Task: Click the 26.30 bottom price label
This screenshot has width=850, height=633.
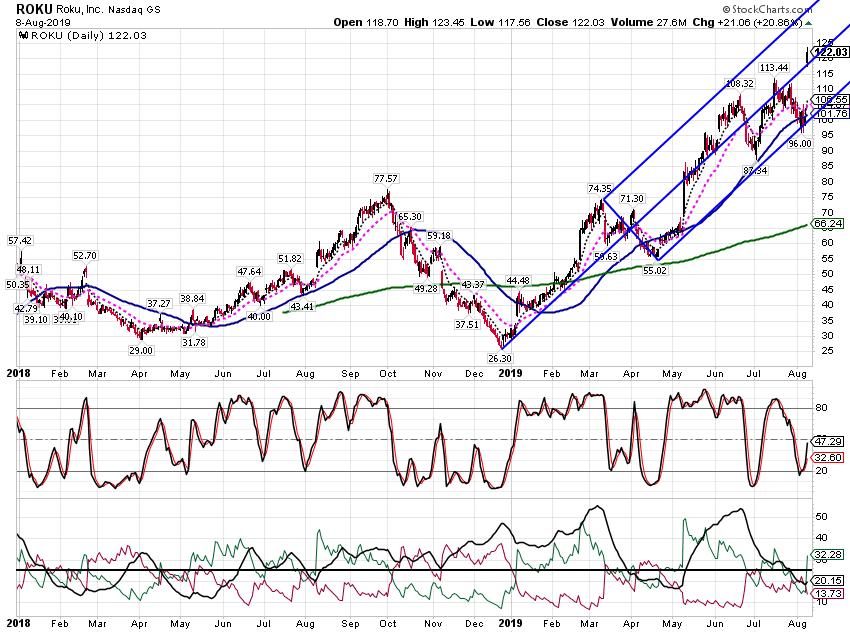Action: [x=500, y=358]
